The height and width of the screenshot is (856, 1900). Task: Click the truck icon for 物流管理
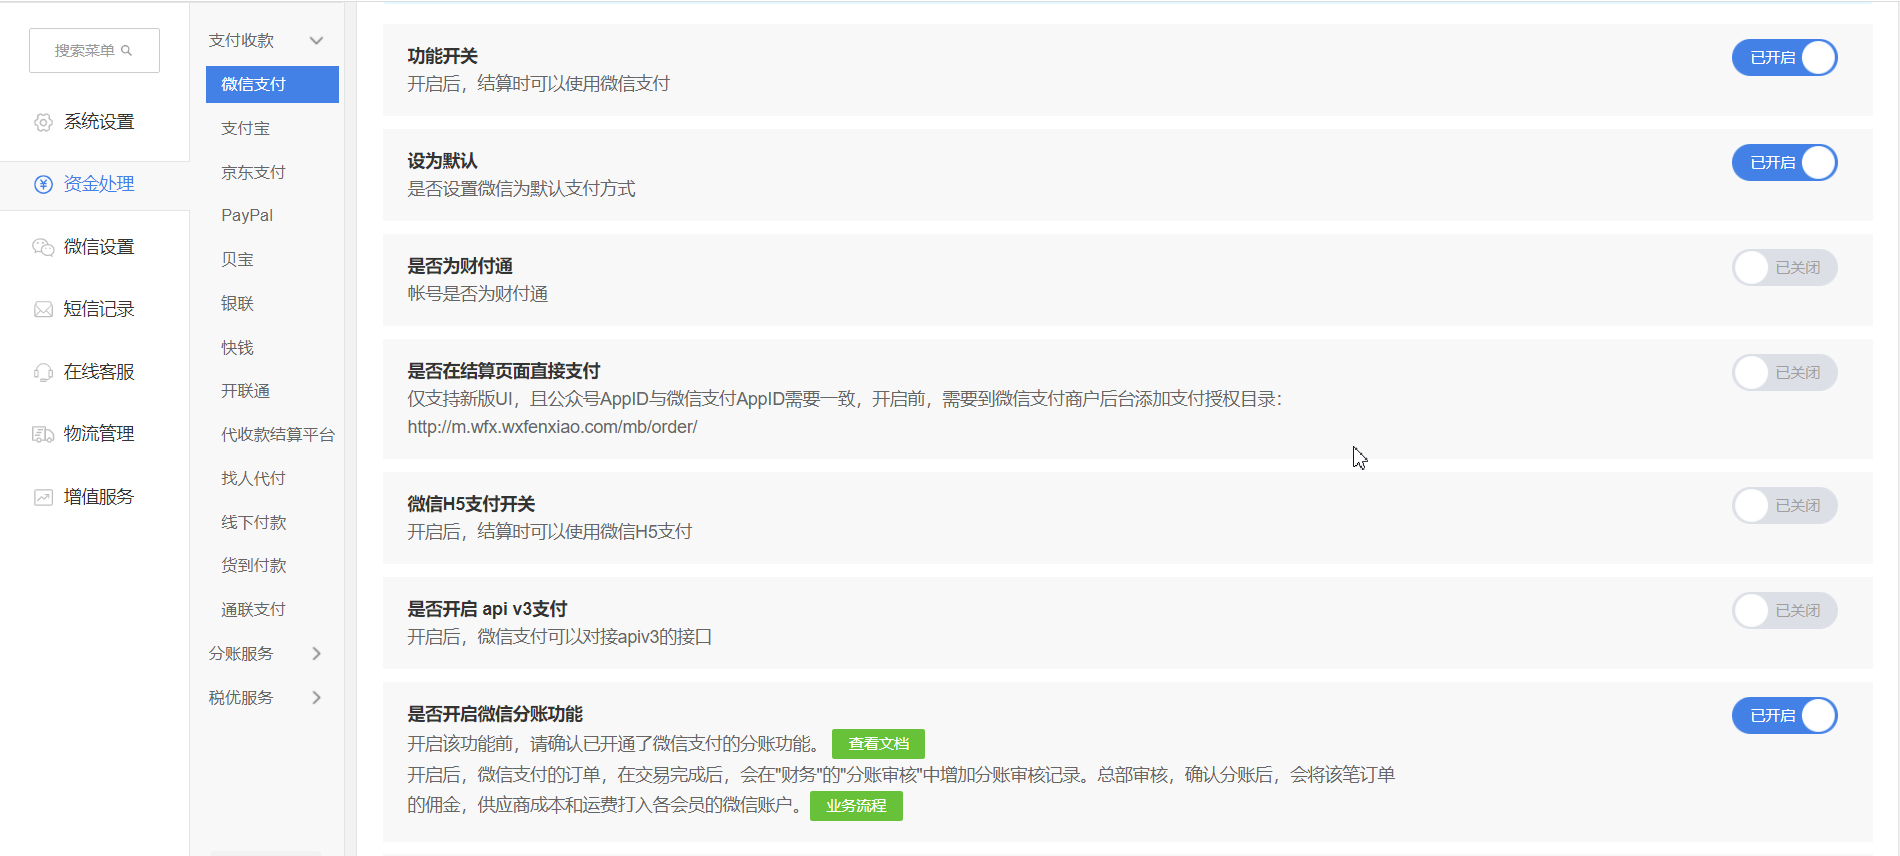43,434
